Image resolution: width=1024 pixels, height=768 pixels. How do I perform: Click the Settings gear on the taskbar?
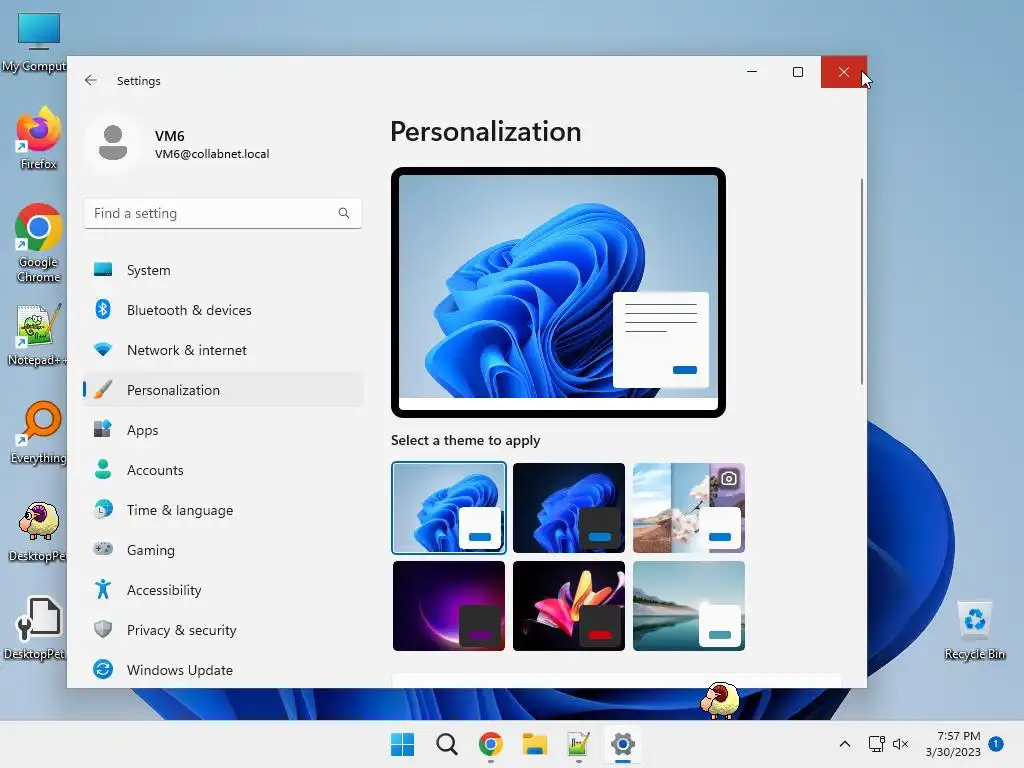623,744
